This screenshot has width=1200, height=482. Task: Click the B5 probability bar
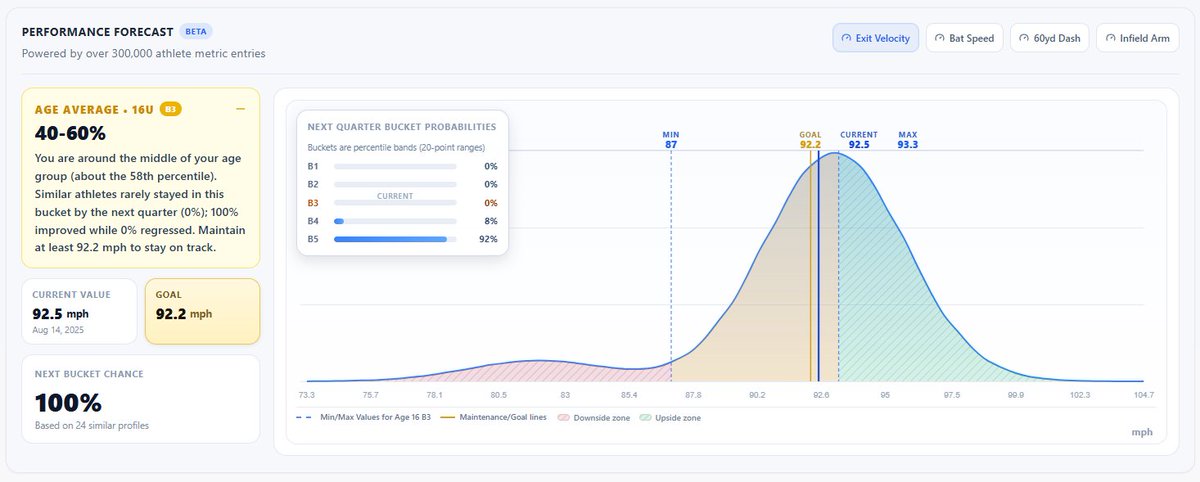click(395, 239)
